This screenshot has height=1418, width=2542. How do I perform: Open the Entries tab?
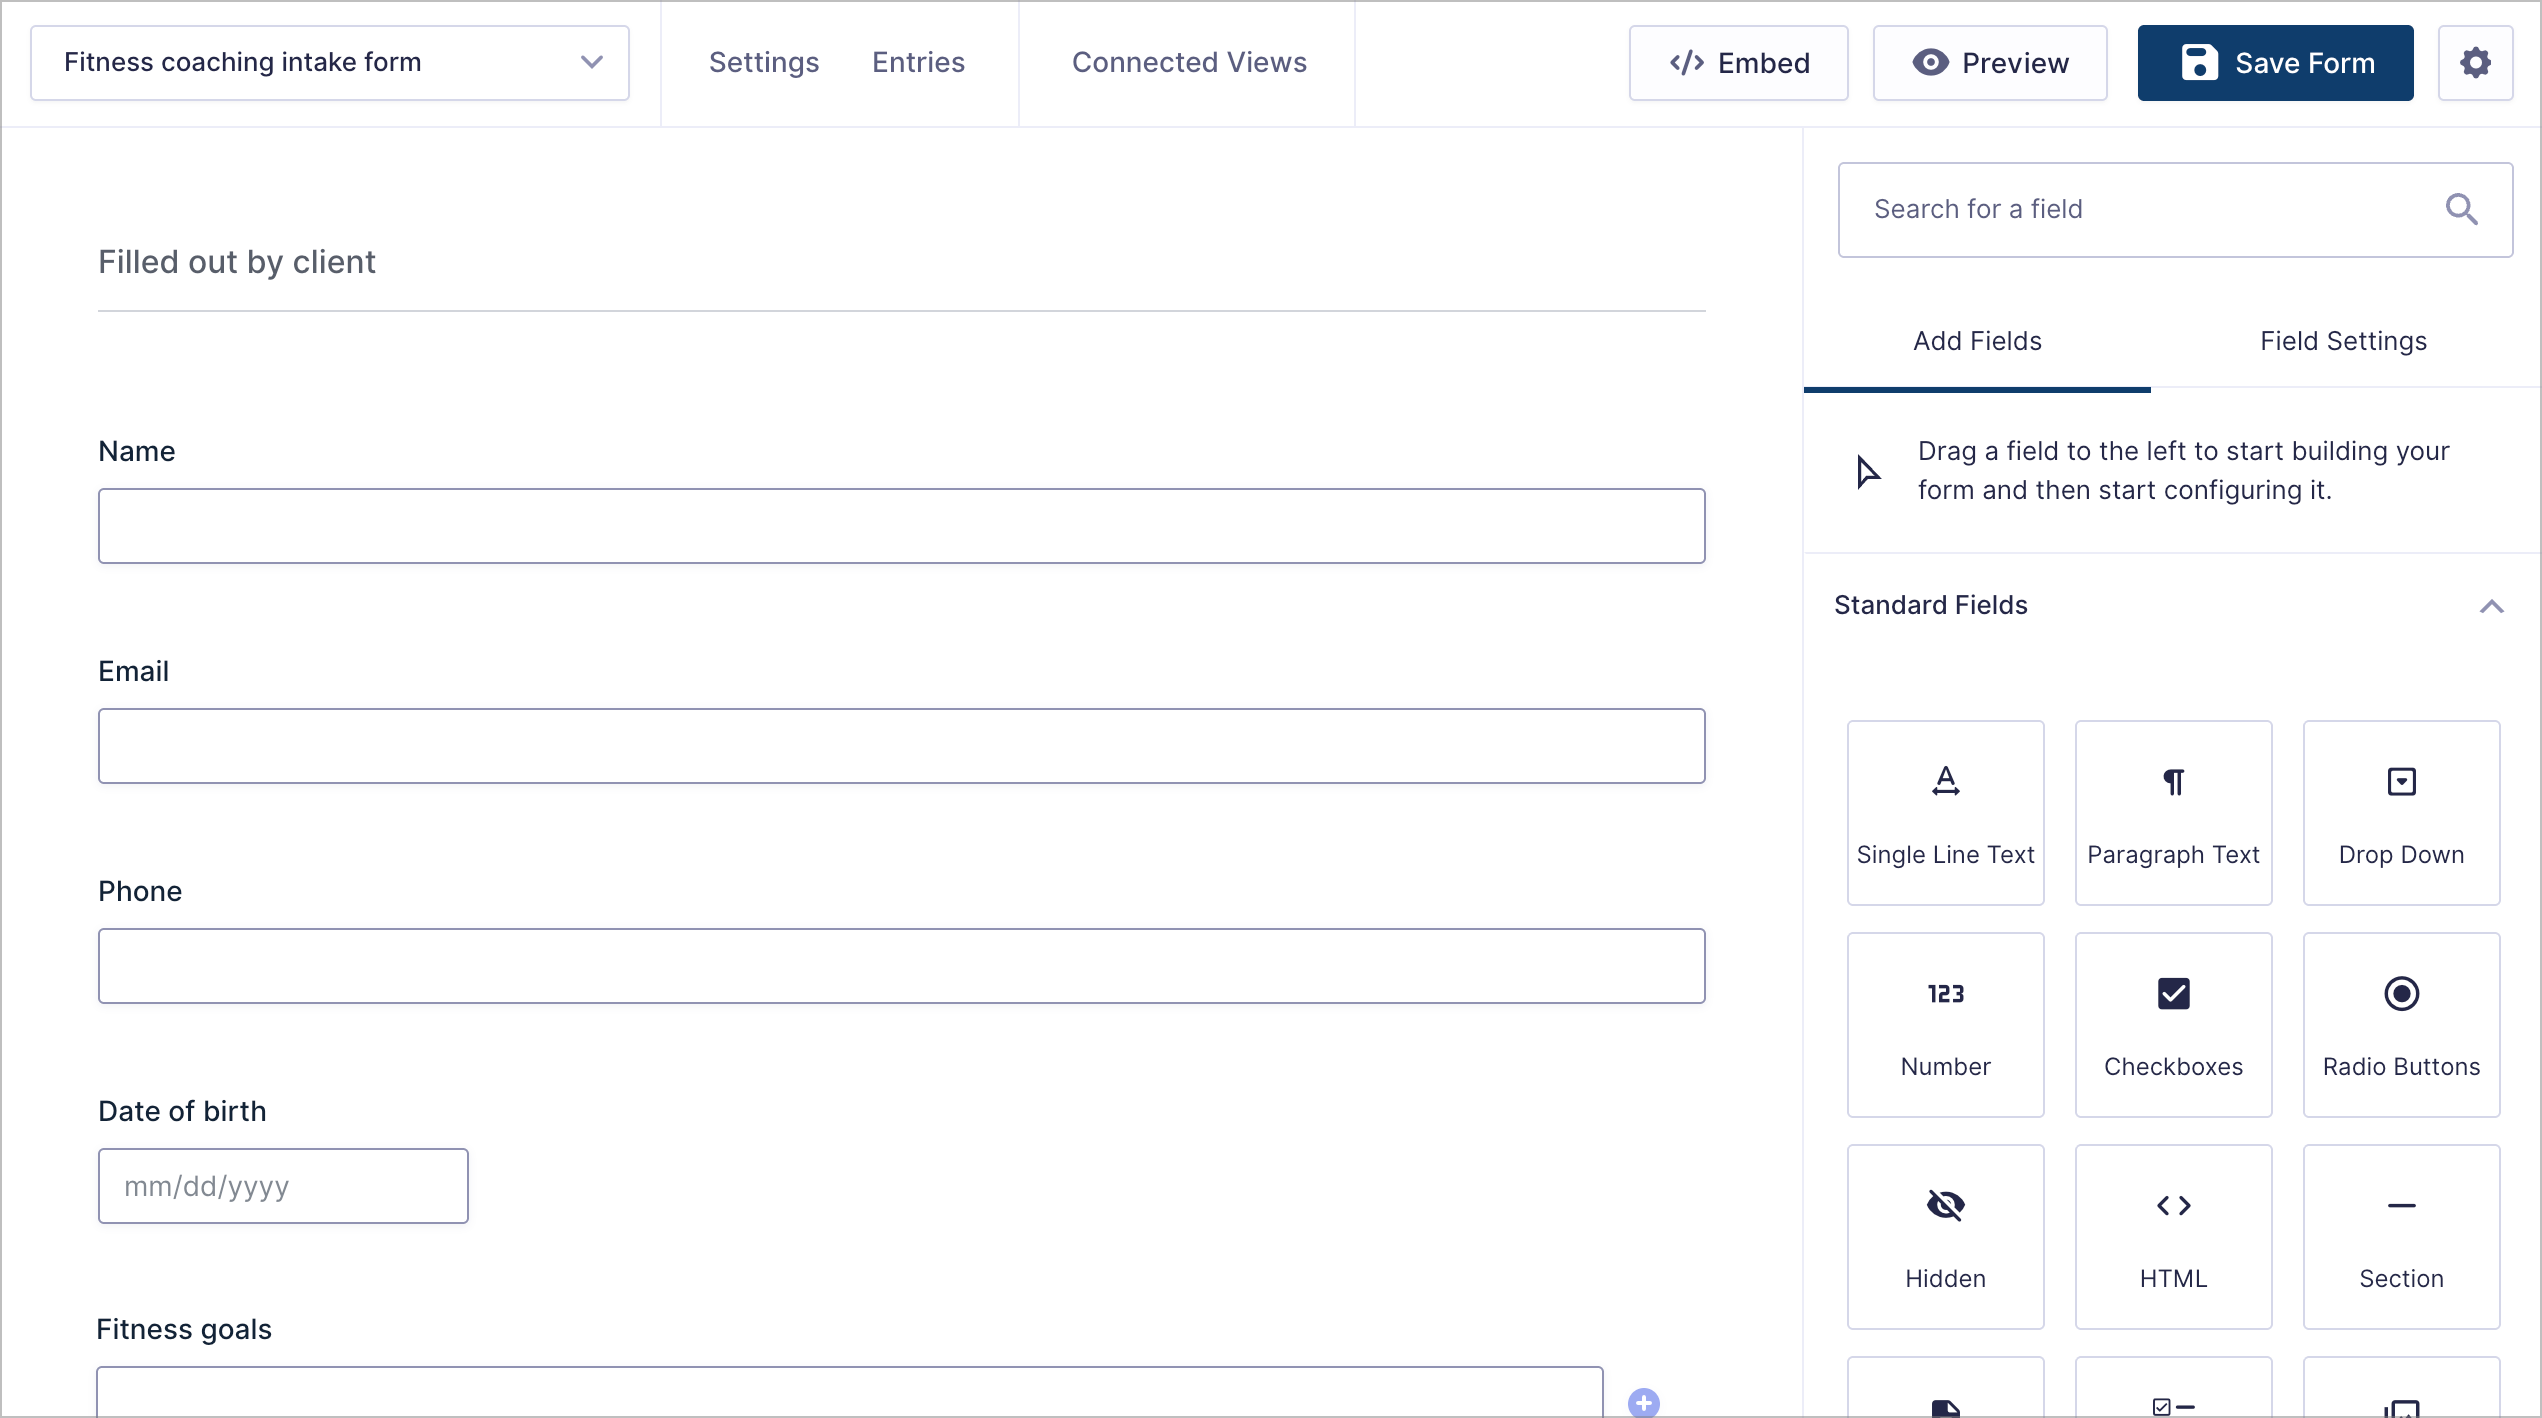(918, 61)
